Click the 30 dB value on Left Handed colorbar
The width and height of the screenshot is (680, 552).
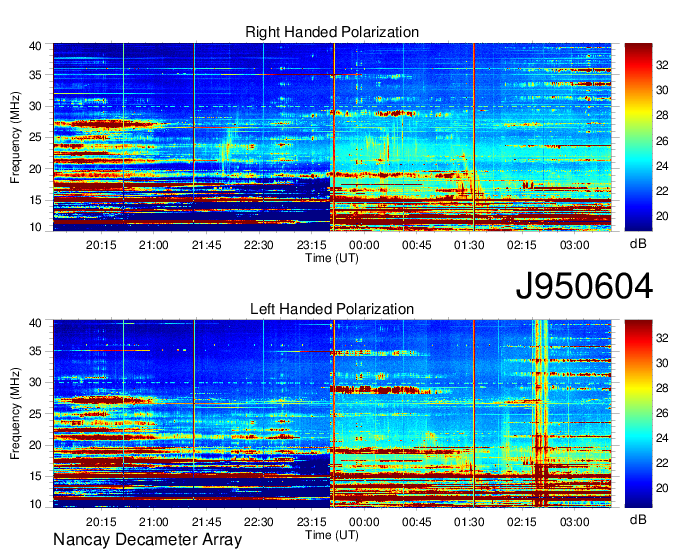pos(662,363)
